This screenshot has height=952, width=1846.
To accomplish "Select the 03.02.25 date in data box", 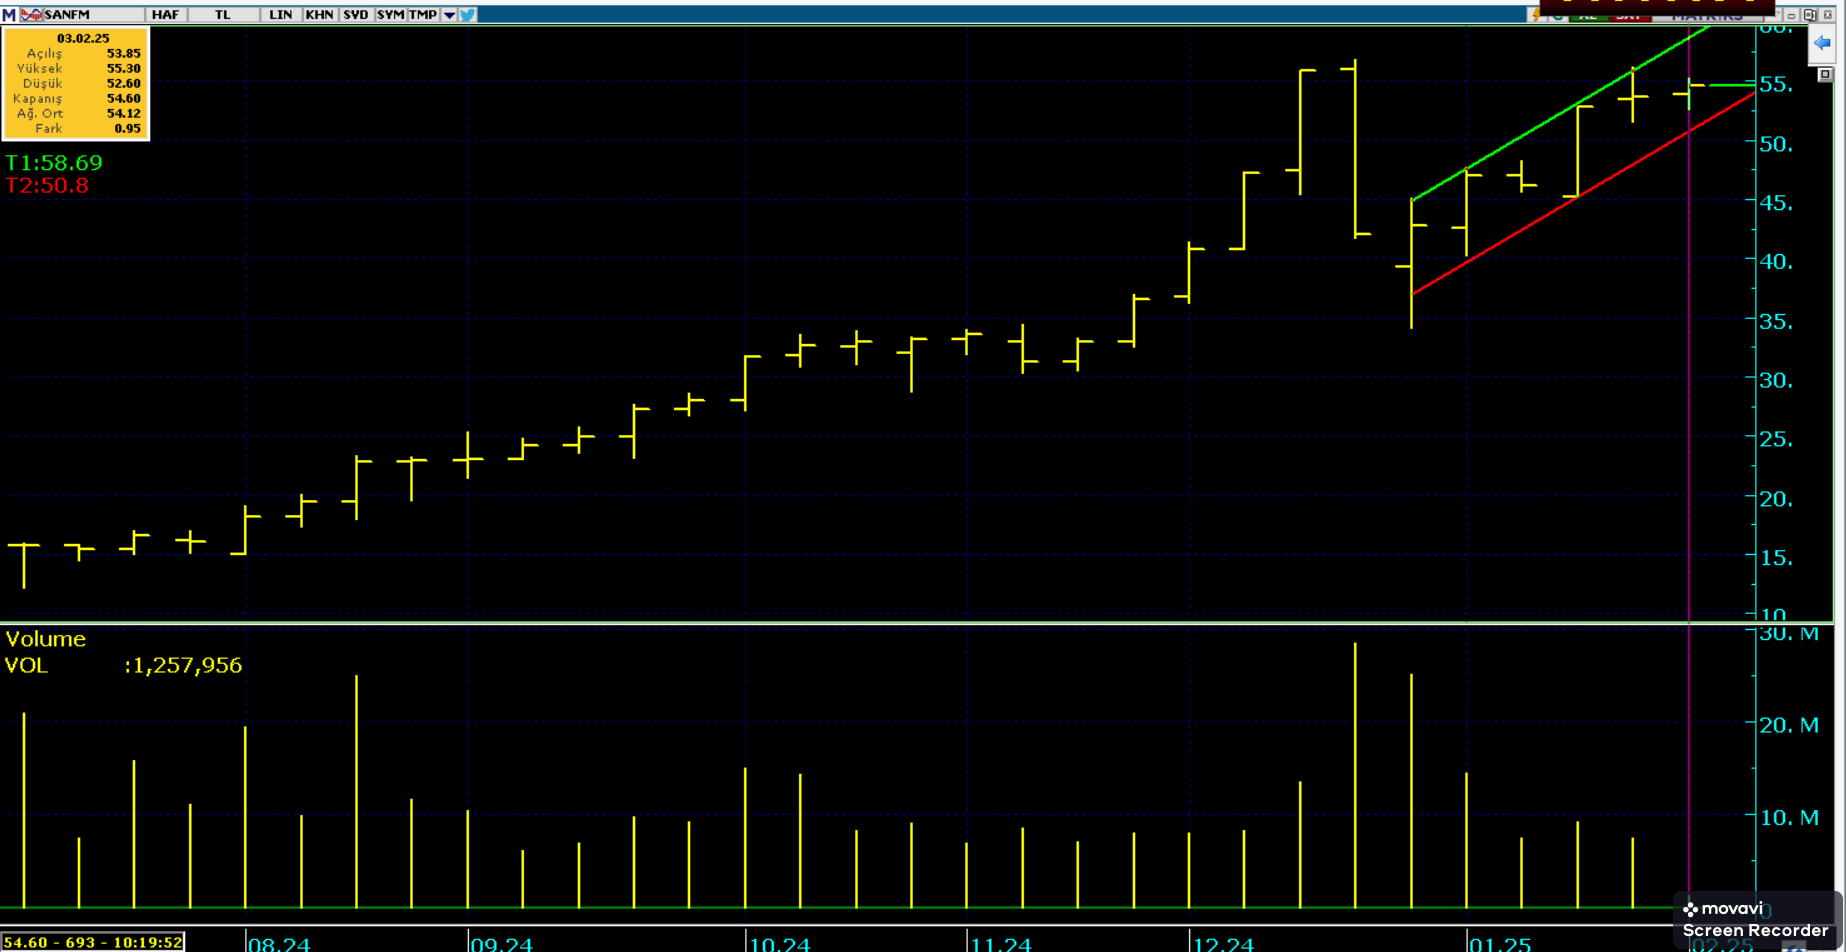I will pyautogui.click(x=83, y=38).
